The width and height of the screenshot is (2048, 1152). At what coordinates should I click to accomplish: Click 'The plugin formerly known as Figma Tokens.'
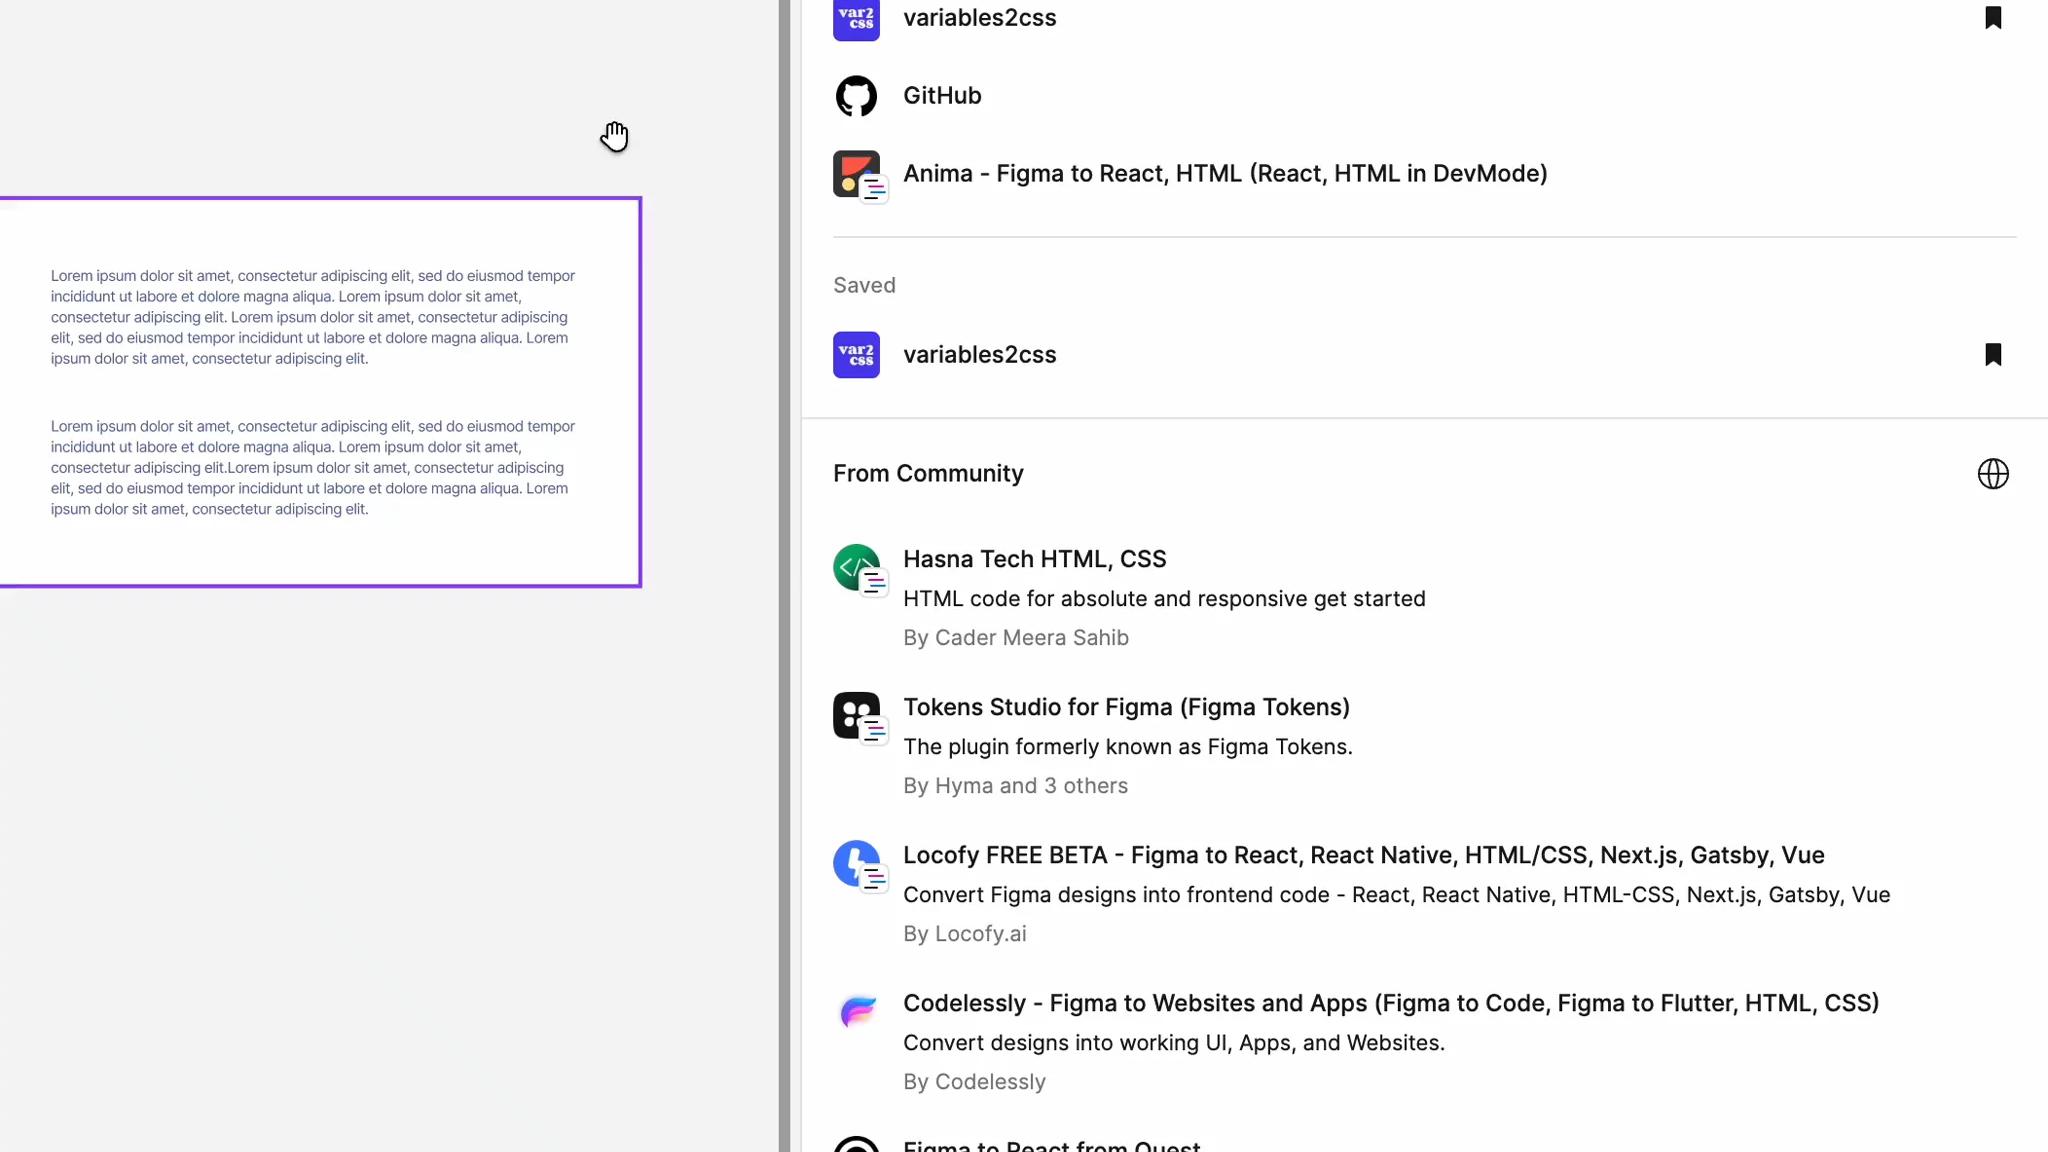[x=1127, y=746]
